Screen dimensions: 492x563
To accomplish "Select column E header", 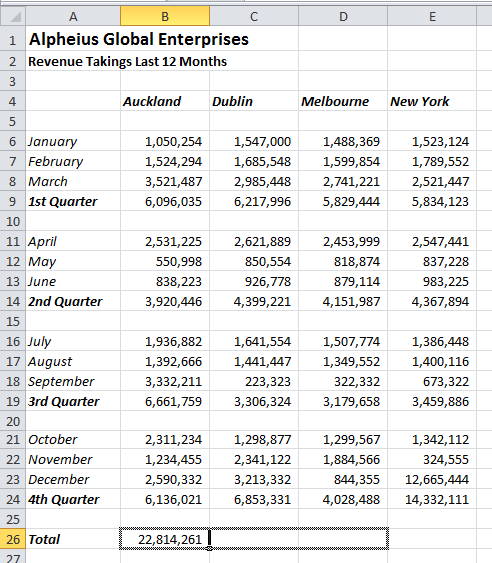I will (x=432, y=17).
